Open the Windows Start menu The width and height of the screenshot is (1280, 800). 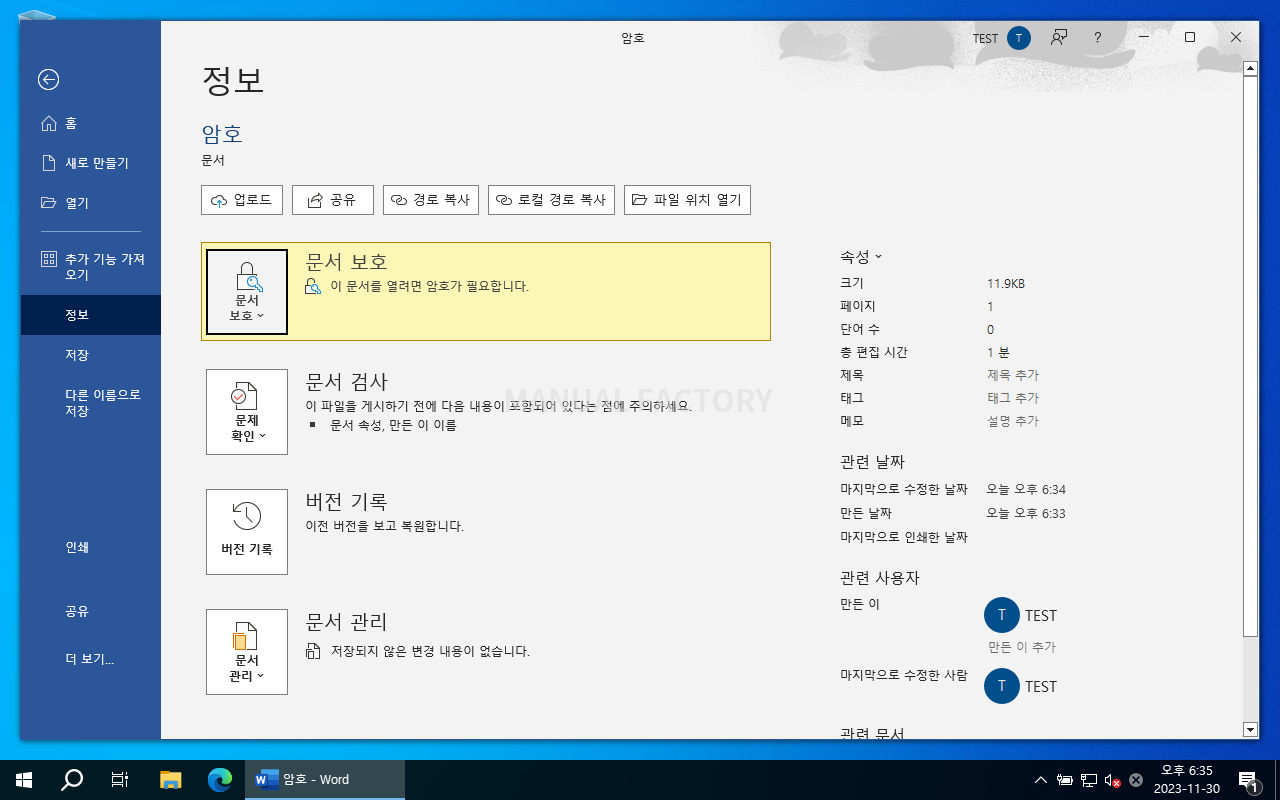point(24,780)
